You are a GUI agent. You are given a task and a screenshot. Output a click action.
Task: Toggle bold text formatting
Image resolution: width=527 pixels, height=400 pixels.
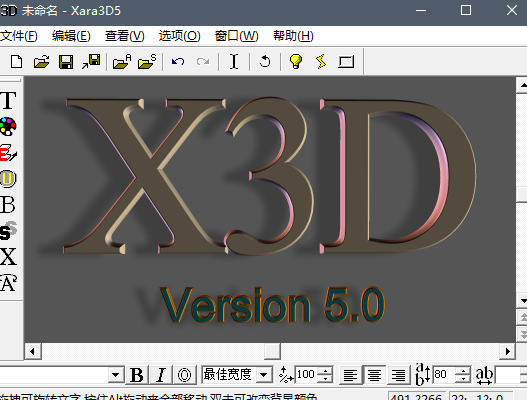click(136, 375)
